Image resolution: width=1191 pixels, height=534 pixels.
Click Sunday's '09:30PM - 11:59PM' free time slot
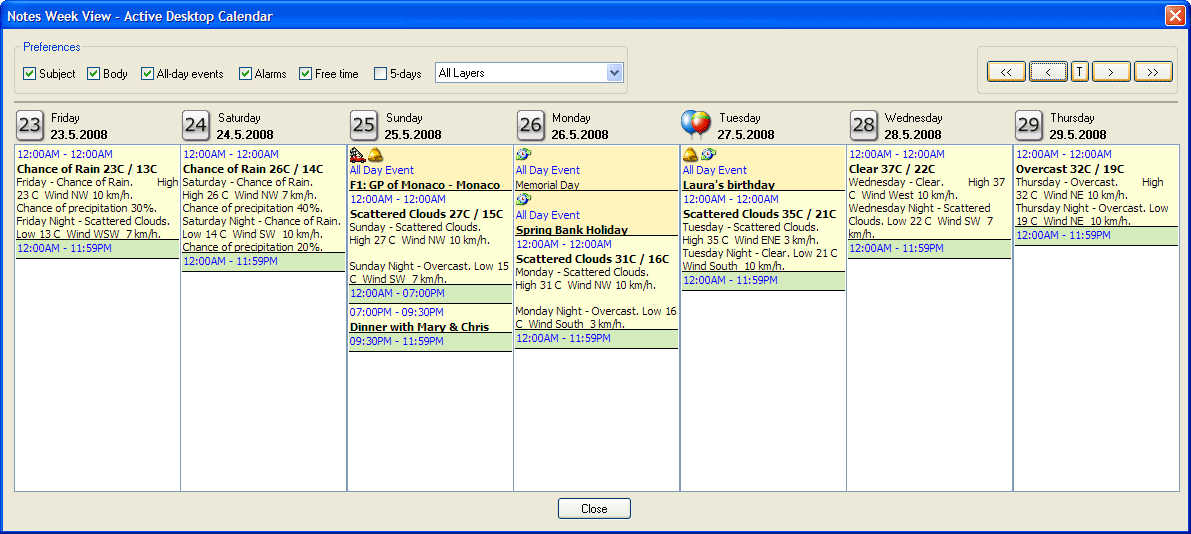[430, 342]
